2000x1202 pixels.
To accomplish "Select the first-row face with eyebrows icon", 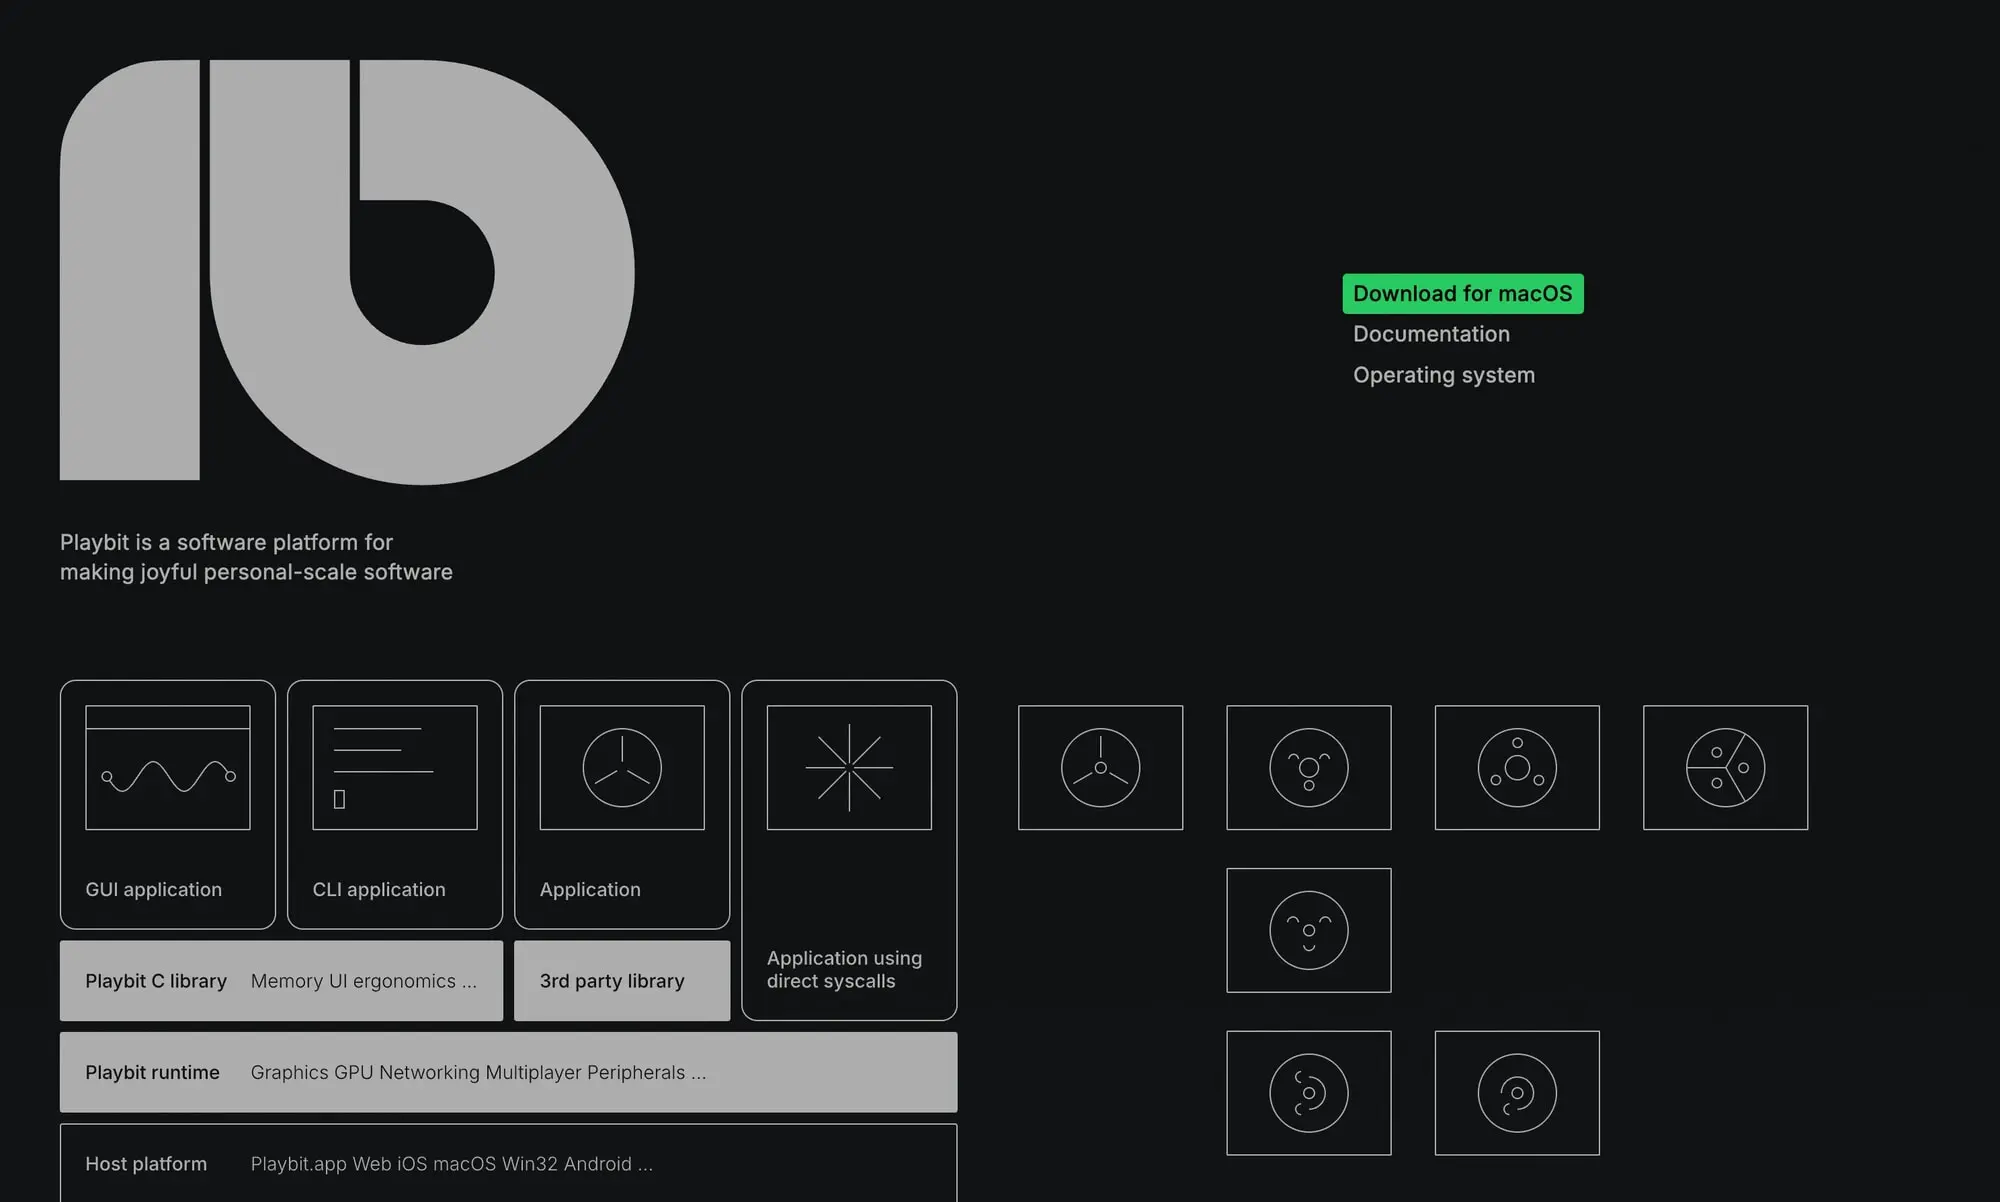I will [x=1308, y=768].
